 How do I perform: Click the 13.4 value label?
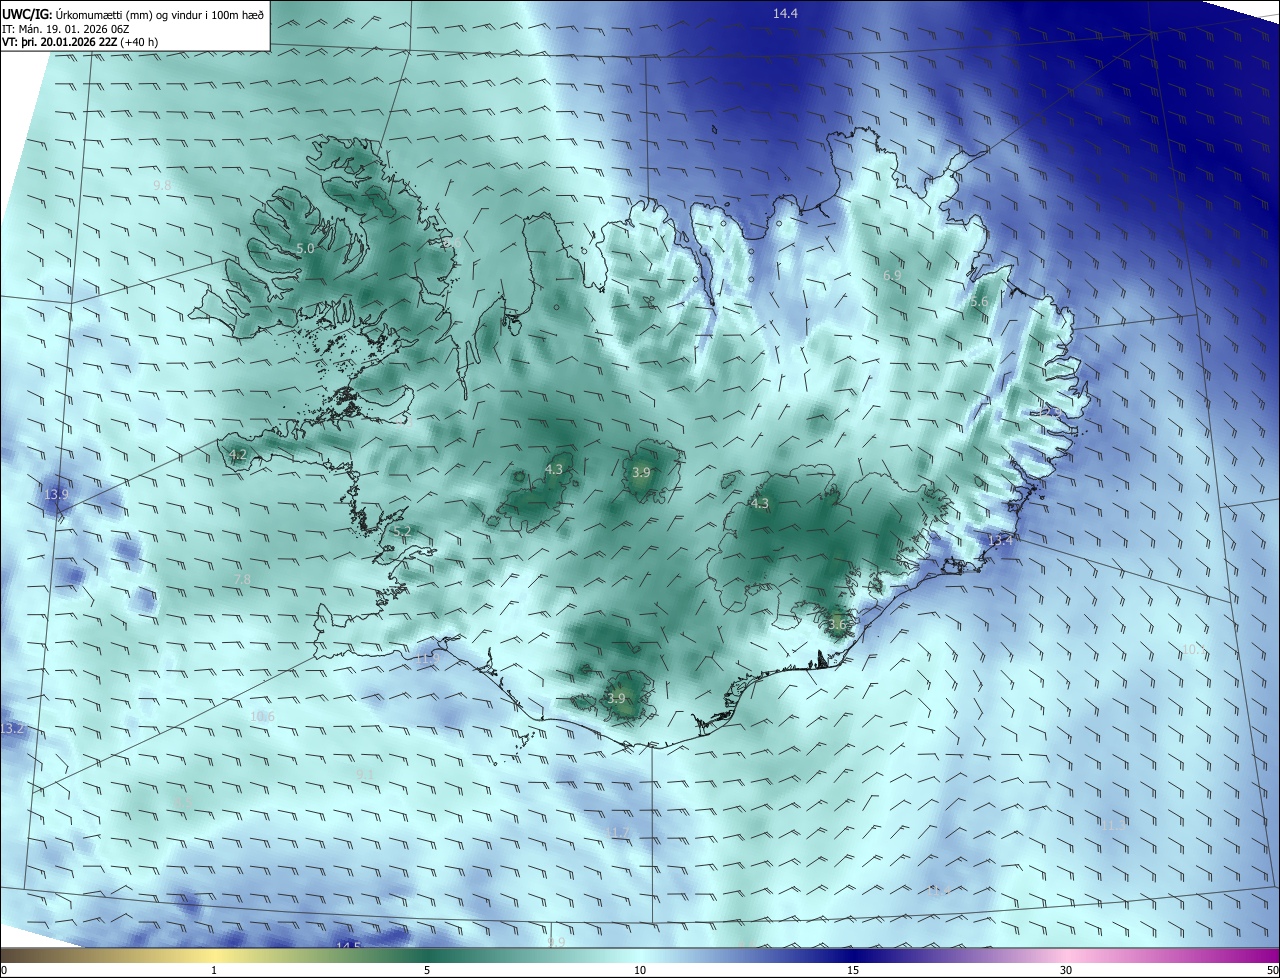[x=1001, y=540]
